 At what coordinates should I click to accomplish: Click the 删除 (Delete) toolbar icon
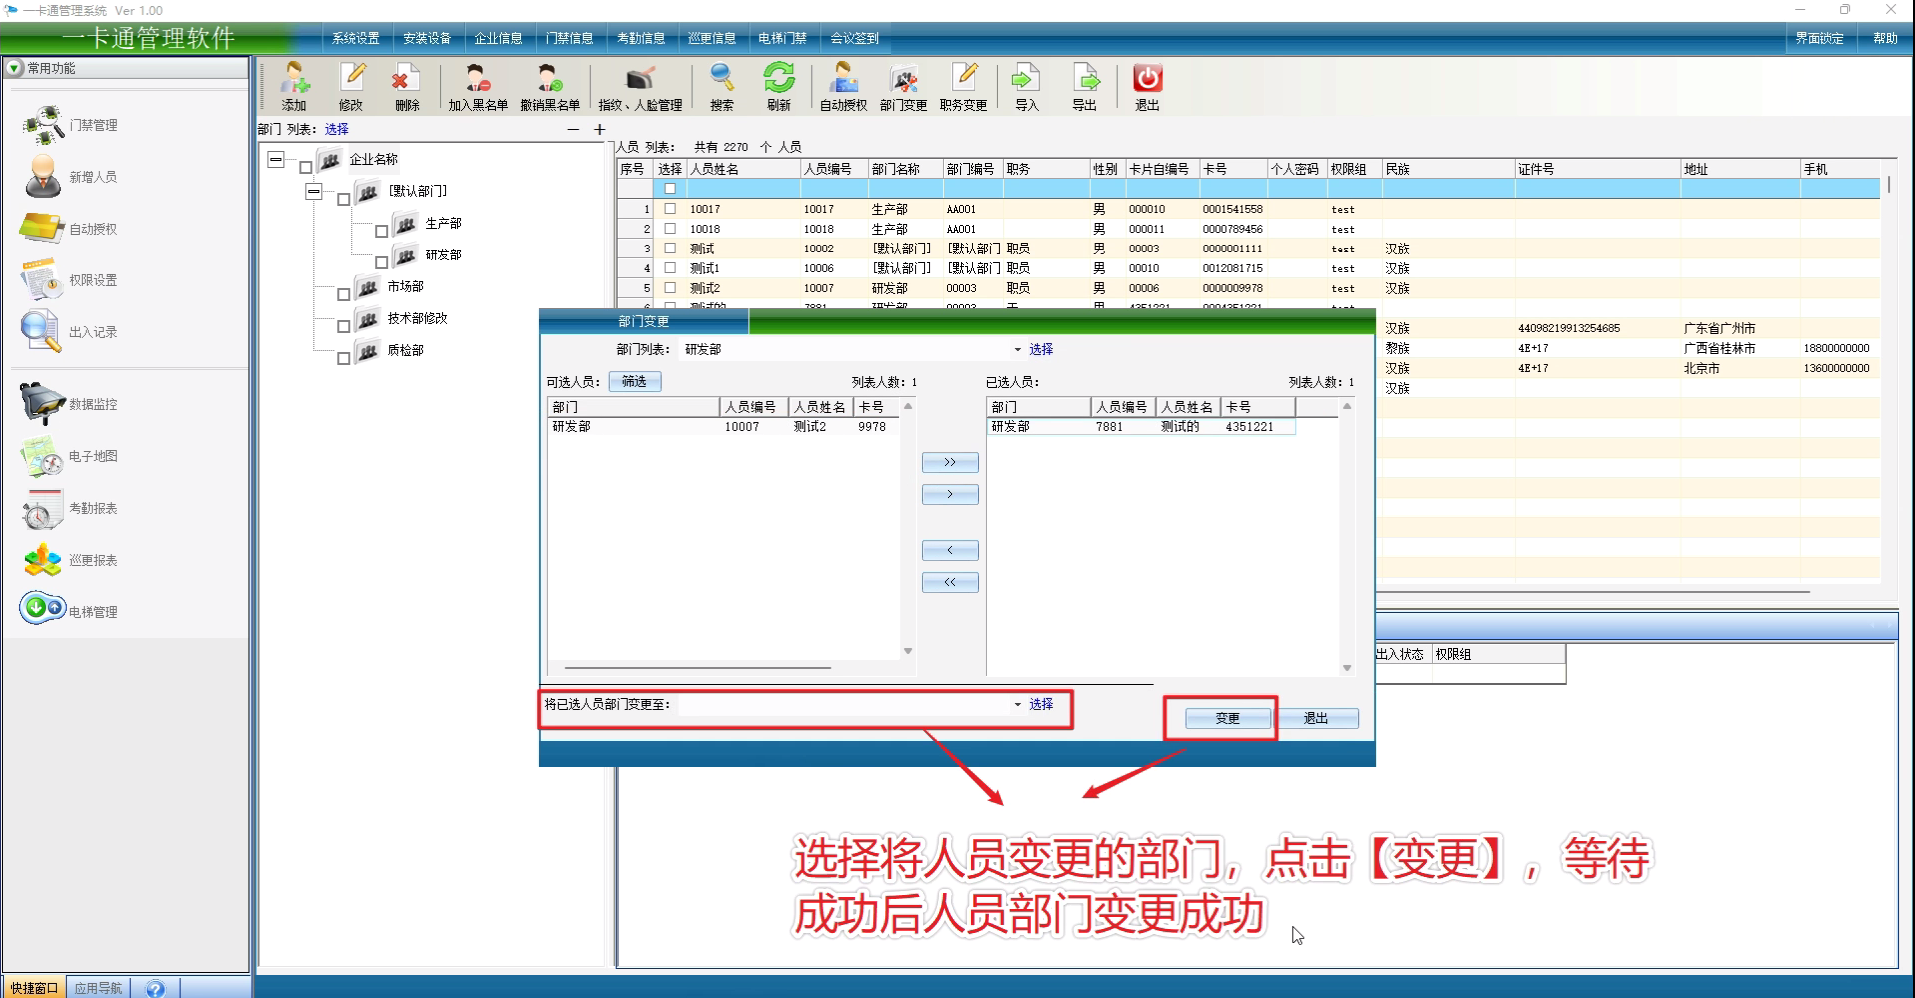click(x=406, y=86)
